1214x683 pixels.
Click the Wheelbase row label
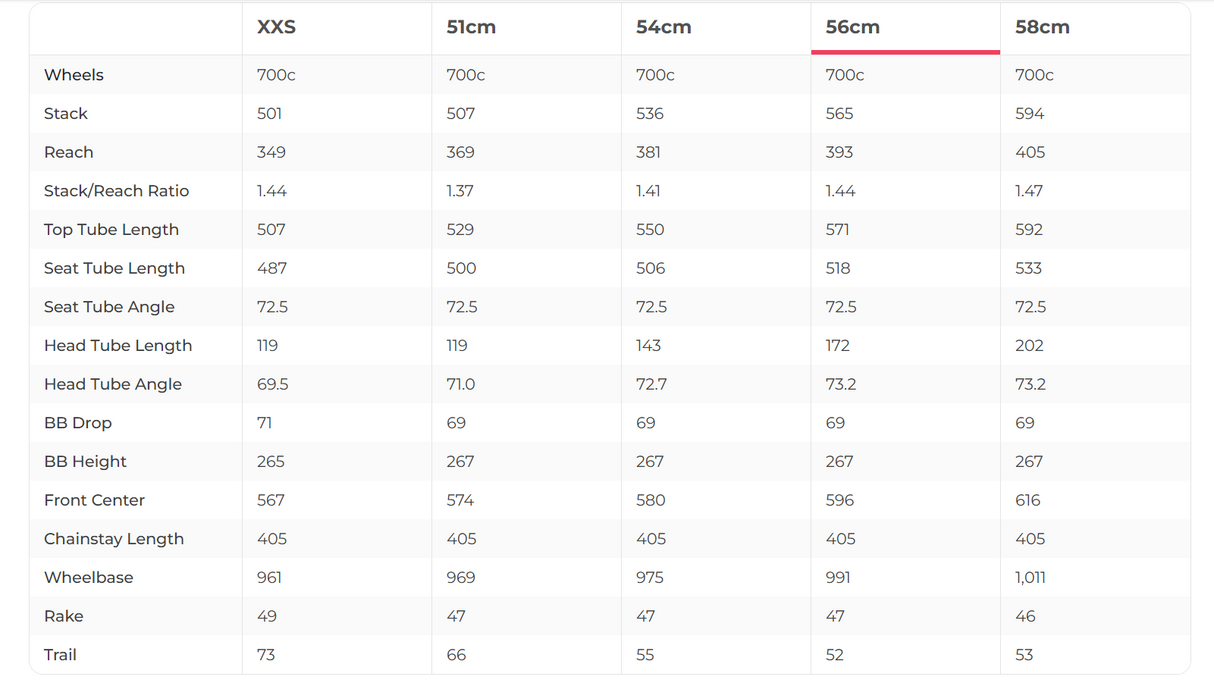click(x=88, y=578)
